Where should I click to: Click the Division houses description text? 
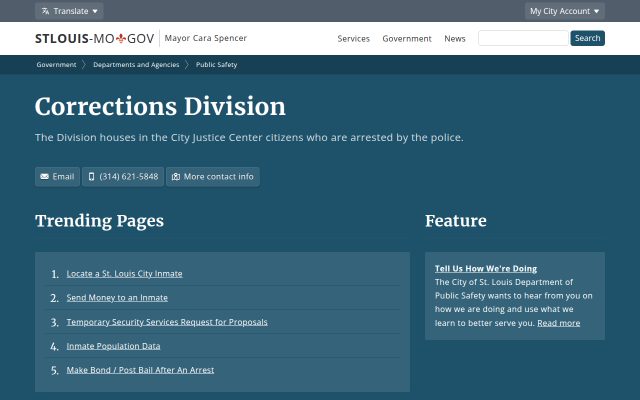click(x=249, y=138)
